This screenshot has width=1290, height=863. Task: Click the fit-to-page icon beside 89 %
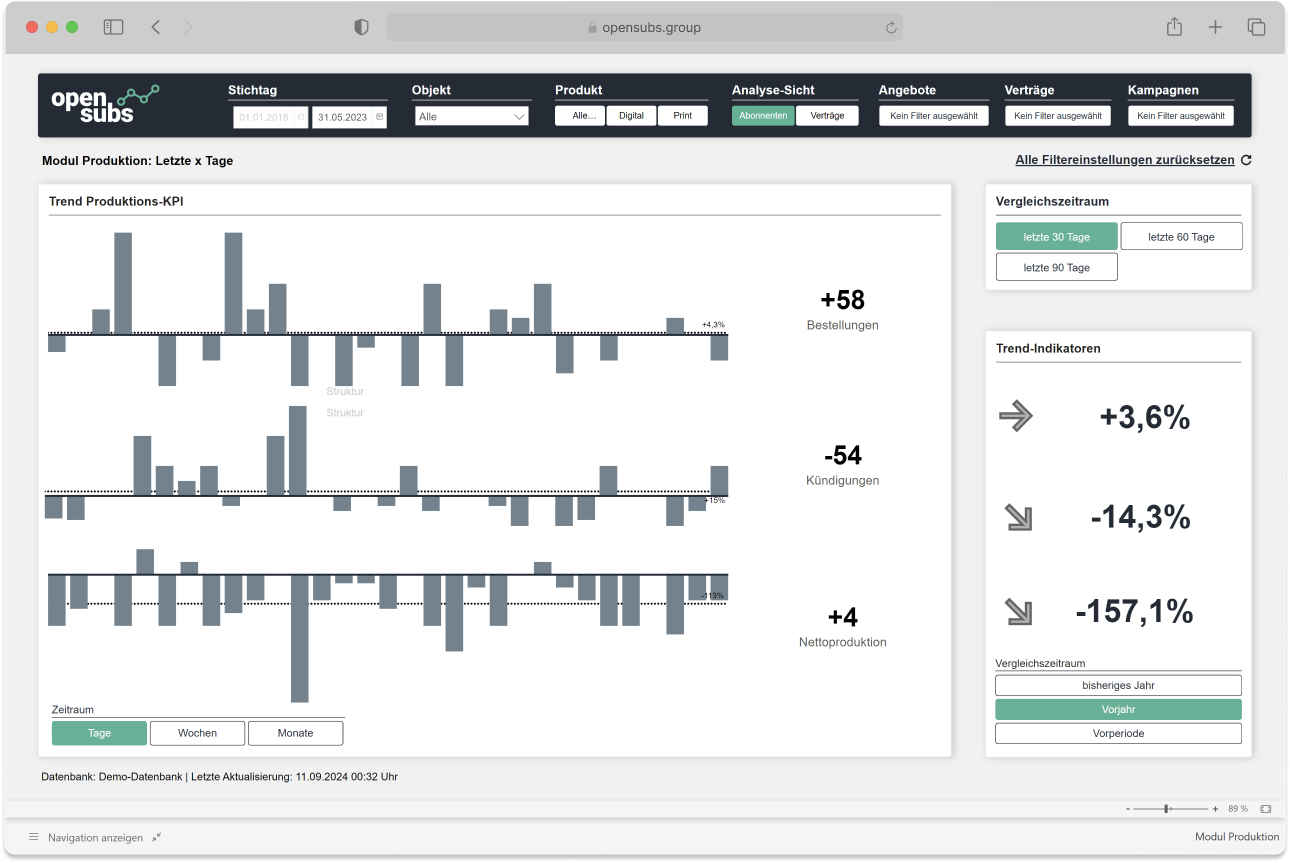(x=1265, y=808)
